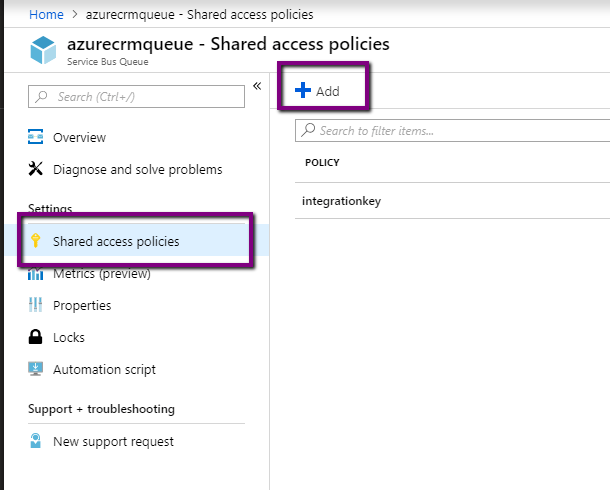The image size is (610, 490).
Task: Open the Properties menu item
Action: (x=82, y=305)
